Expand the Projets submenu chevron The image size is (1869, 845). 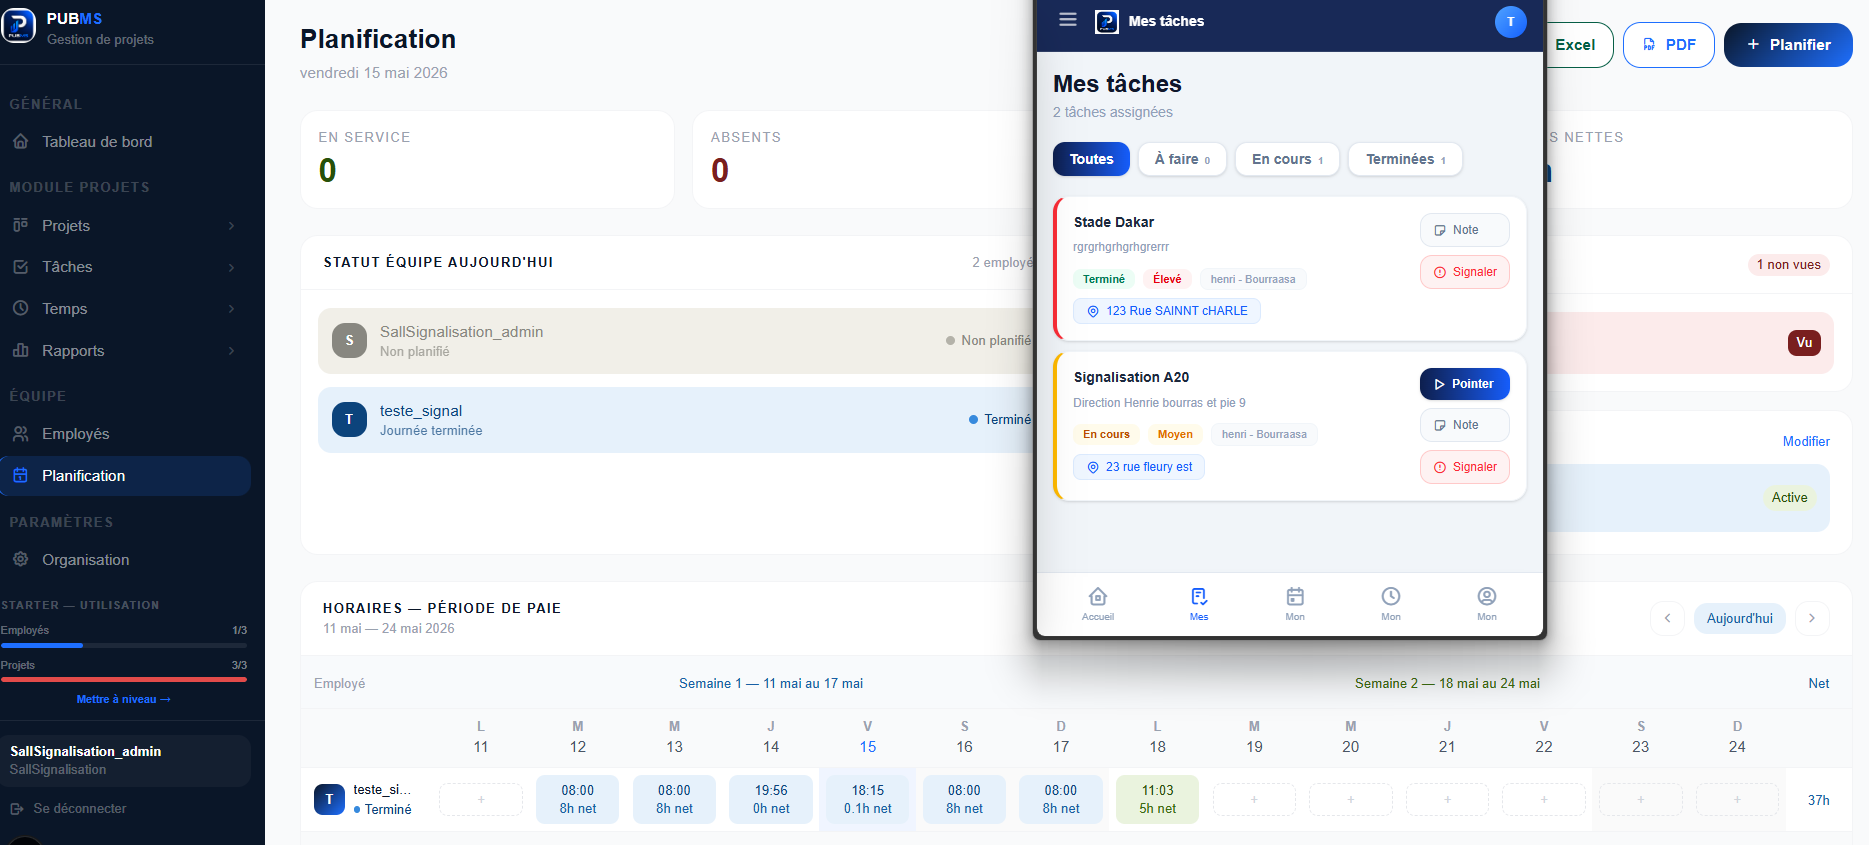coord(232,226)
